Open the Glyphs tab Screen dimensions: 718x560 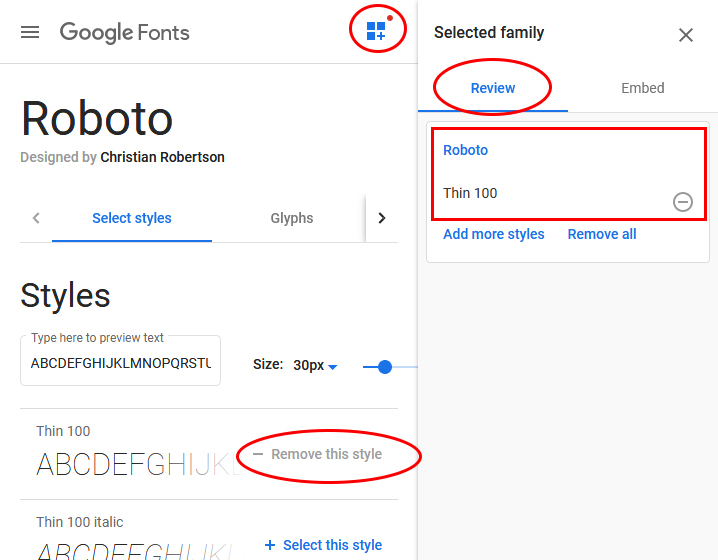pyautogui.click(x=292, y=218)
